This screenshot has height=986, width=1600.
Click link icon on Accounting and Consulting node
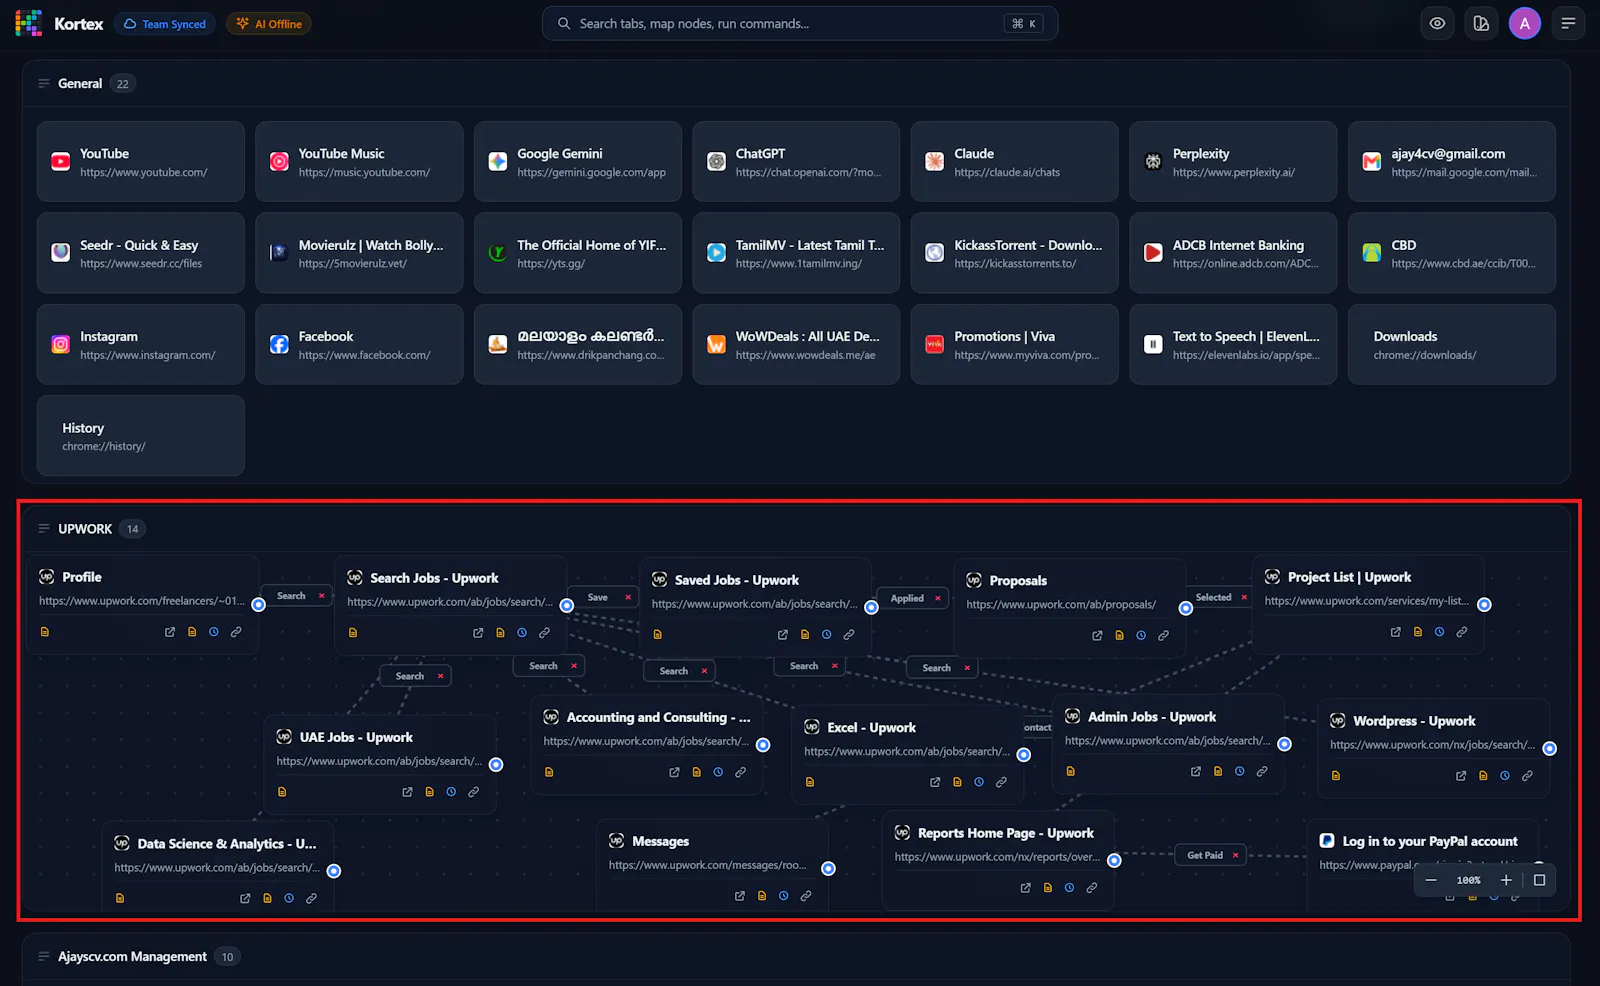click(x=740, y=772)
